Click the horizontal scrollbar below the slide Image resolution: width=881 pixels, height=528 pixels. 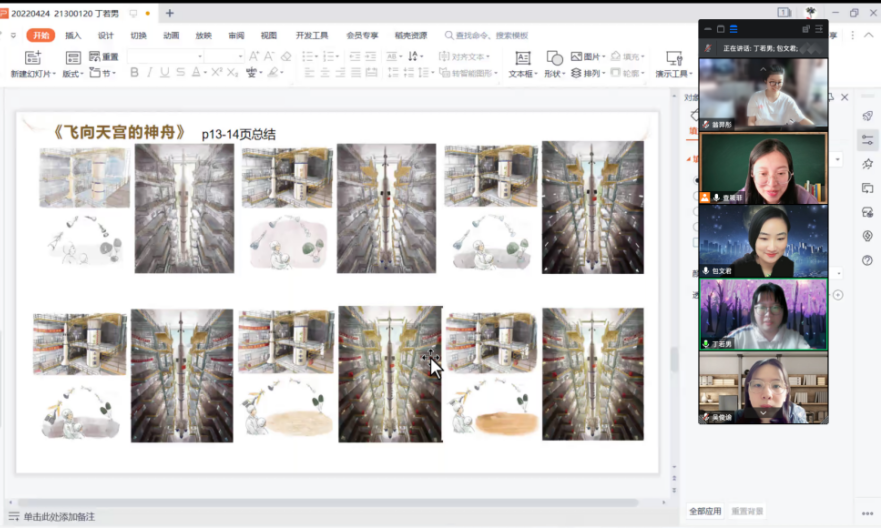328,502
